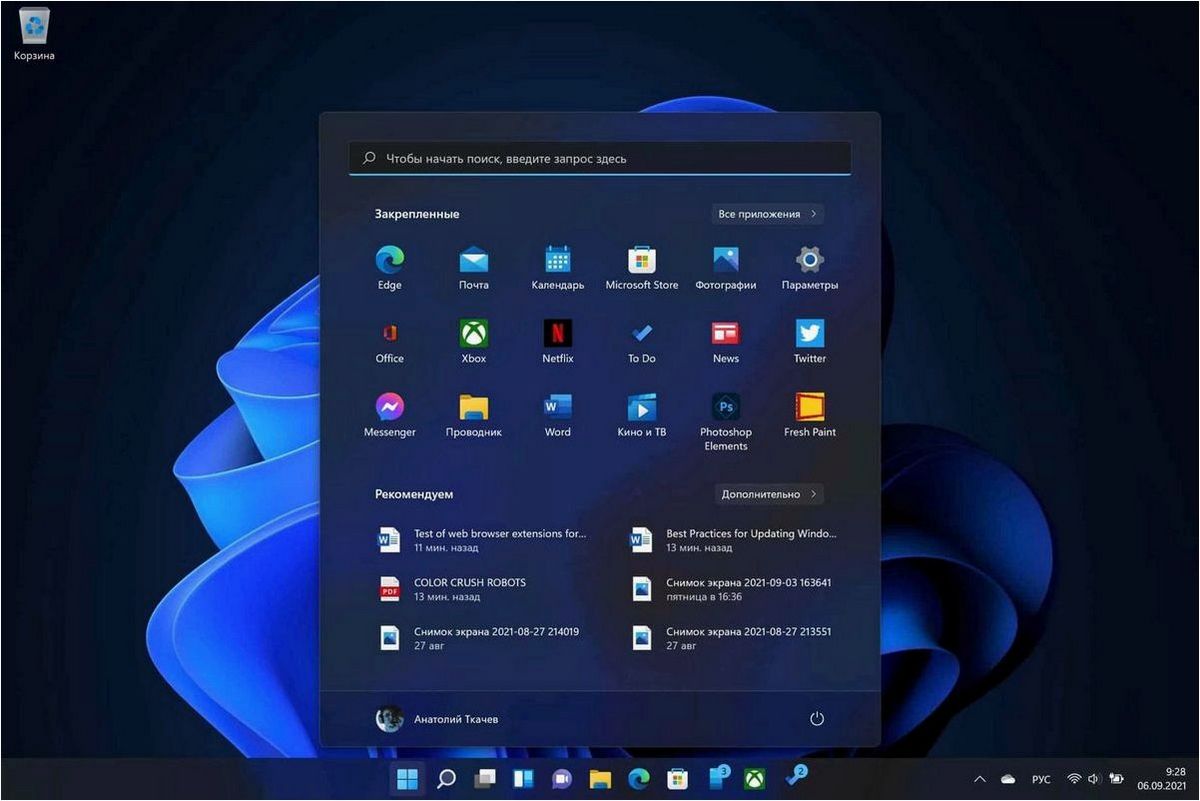
Task: Open Edge from pinned apps
Action: click(x=390, y=269)
